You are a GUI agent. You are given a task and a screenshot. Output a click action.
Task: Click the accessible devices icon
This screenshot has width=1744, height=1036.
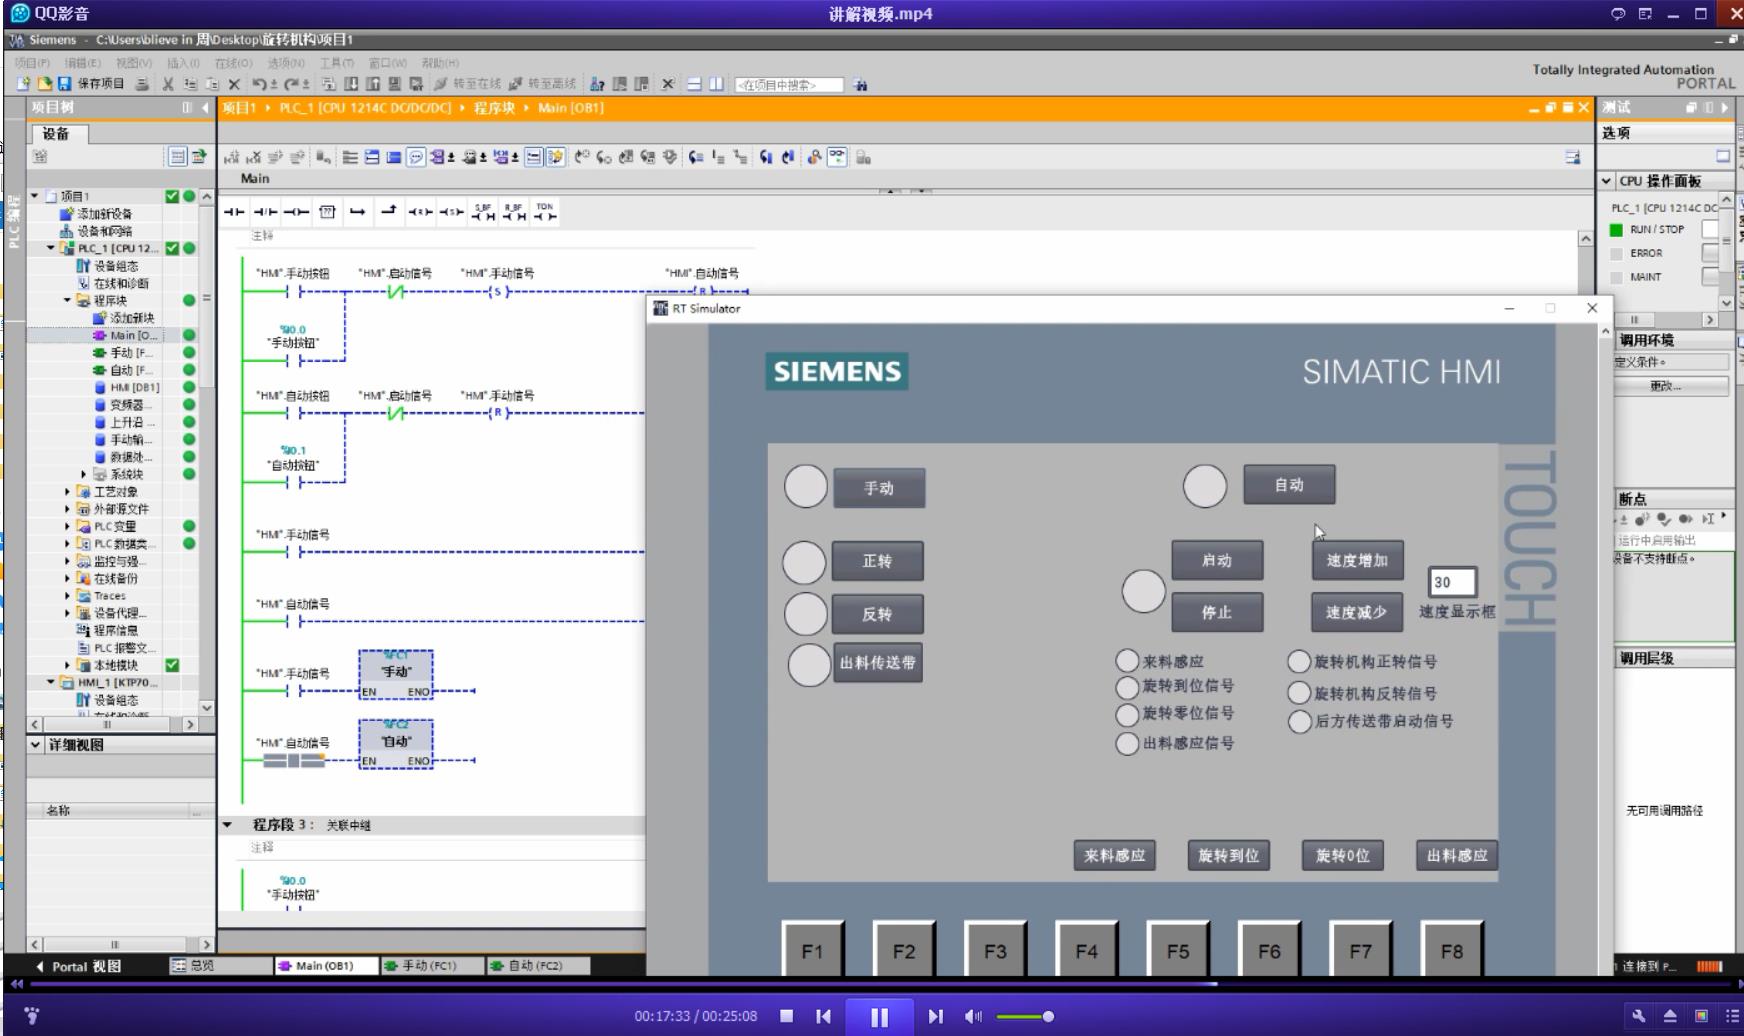pos(597,84)
